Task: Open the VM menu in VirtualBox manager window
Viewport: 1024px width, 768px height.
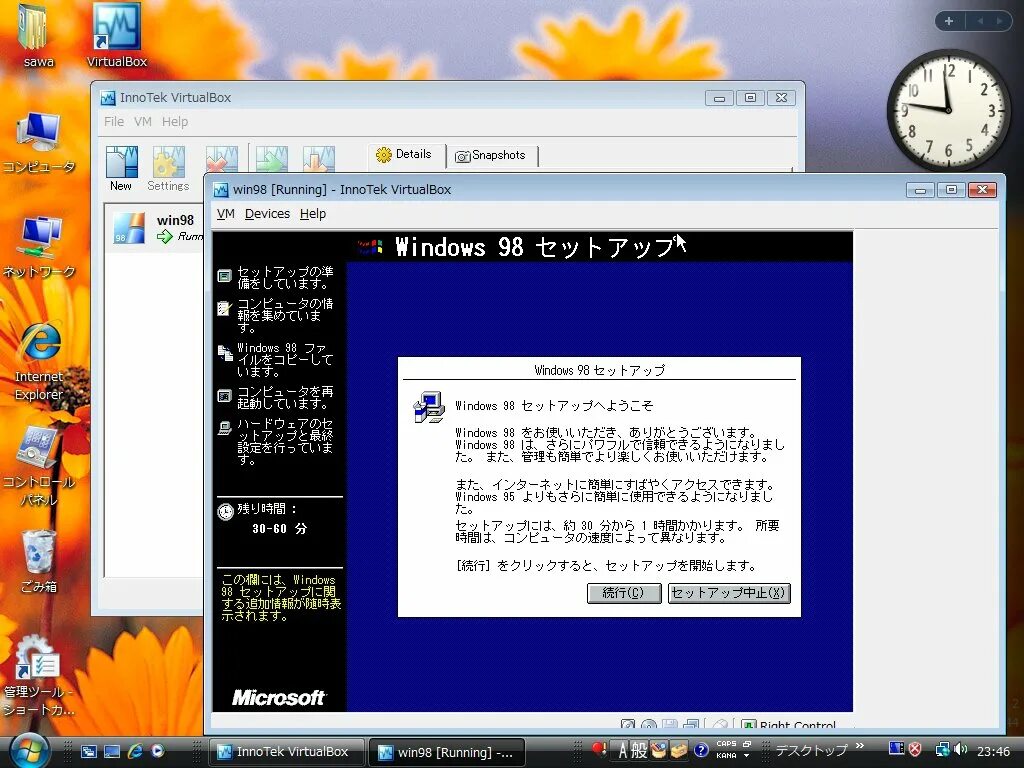Action: pos(143,121)
